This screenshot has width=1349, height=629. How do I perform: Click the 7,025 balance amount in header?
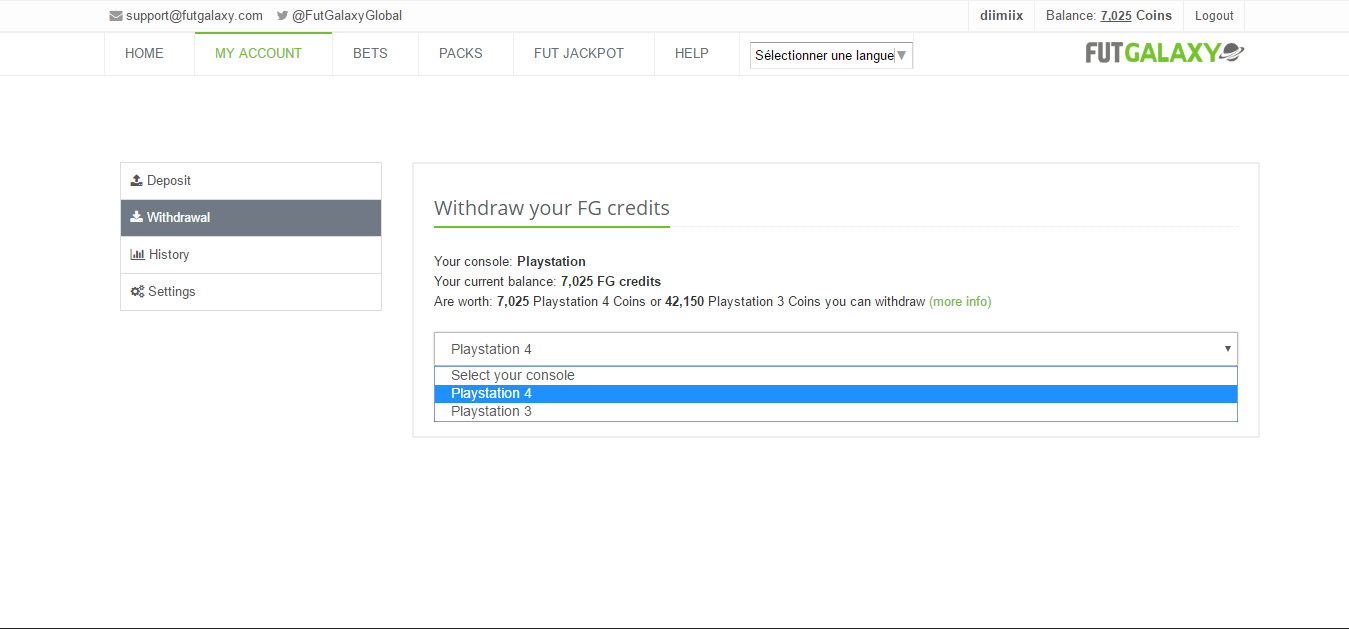[1116, 16]
